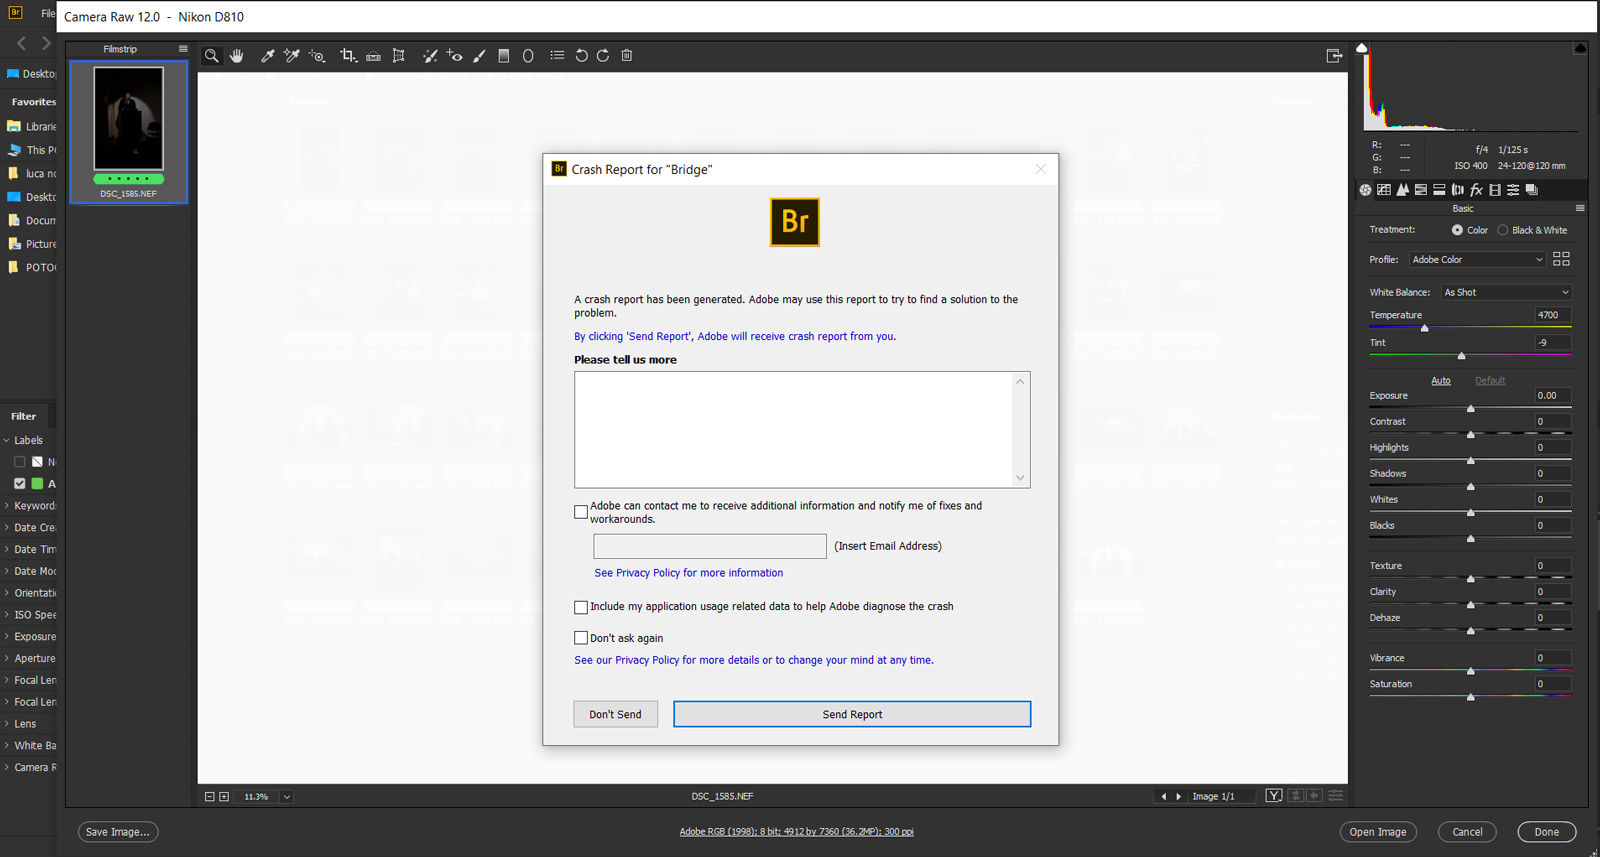
Task: Expand the Exposure filter section
Action: (x=6, y=637)
